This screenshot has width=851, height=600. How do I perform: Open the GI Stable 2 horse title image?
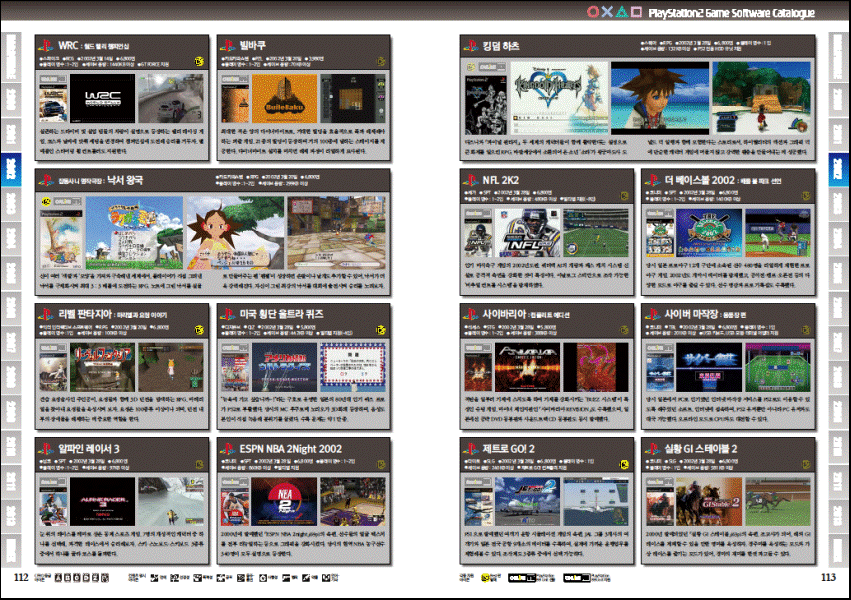[709, 501]
